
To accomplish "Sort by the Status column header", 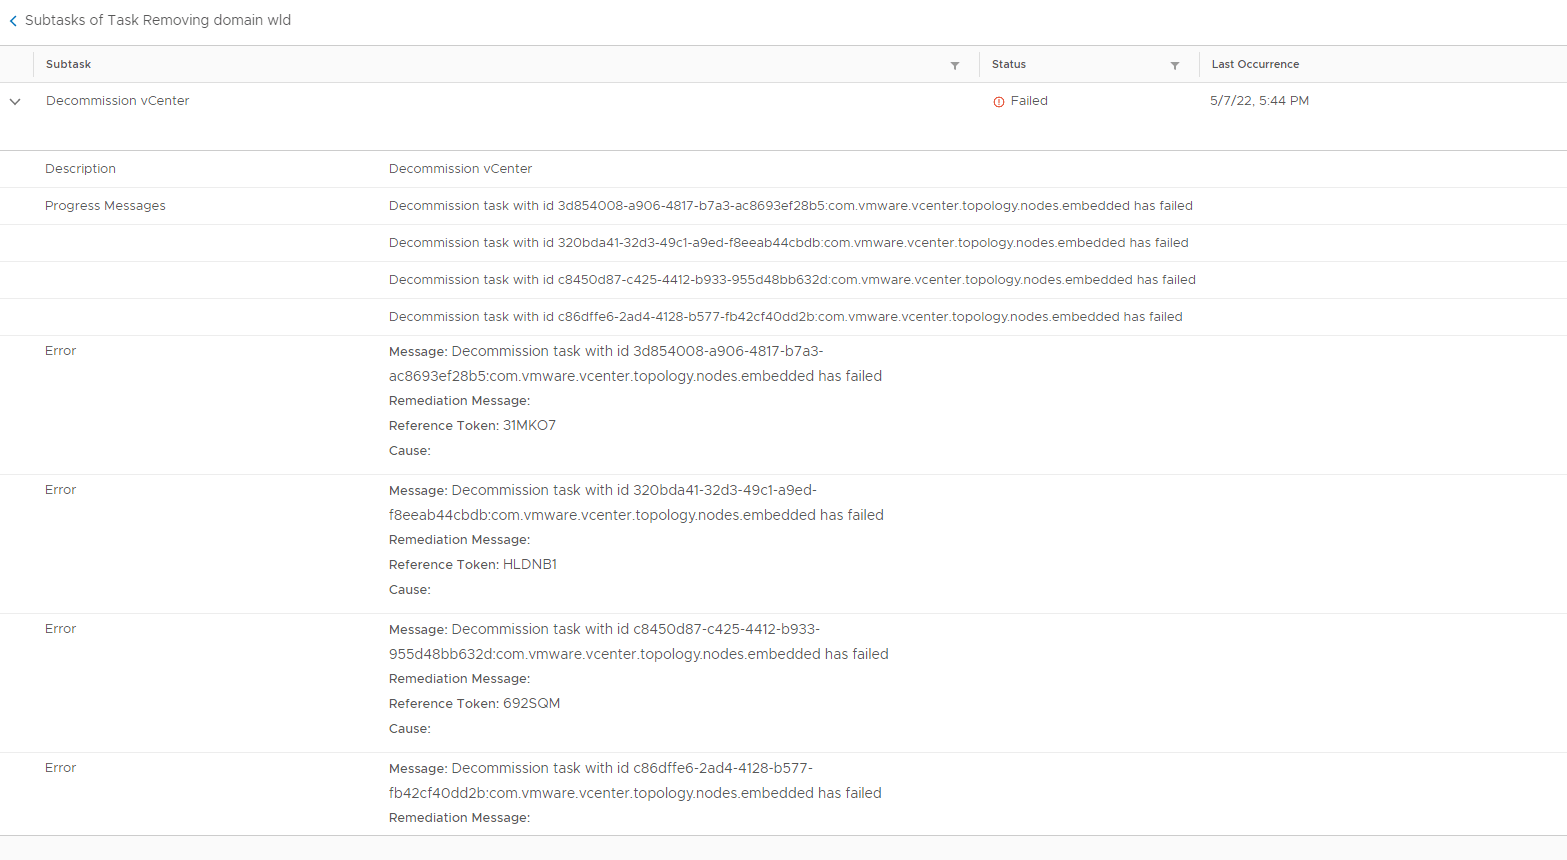I will pos(1009,64).
